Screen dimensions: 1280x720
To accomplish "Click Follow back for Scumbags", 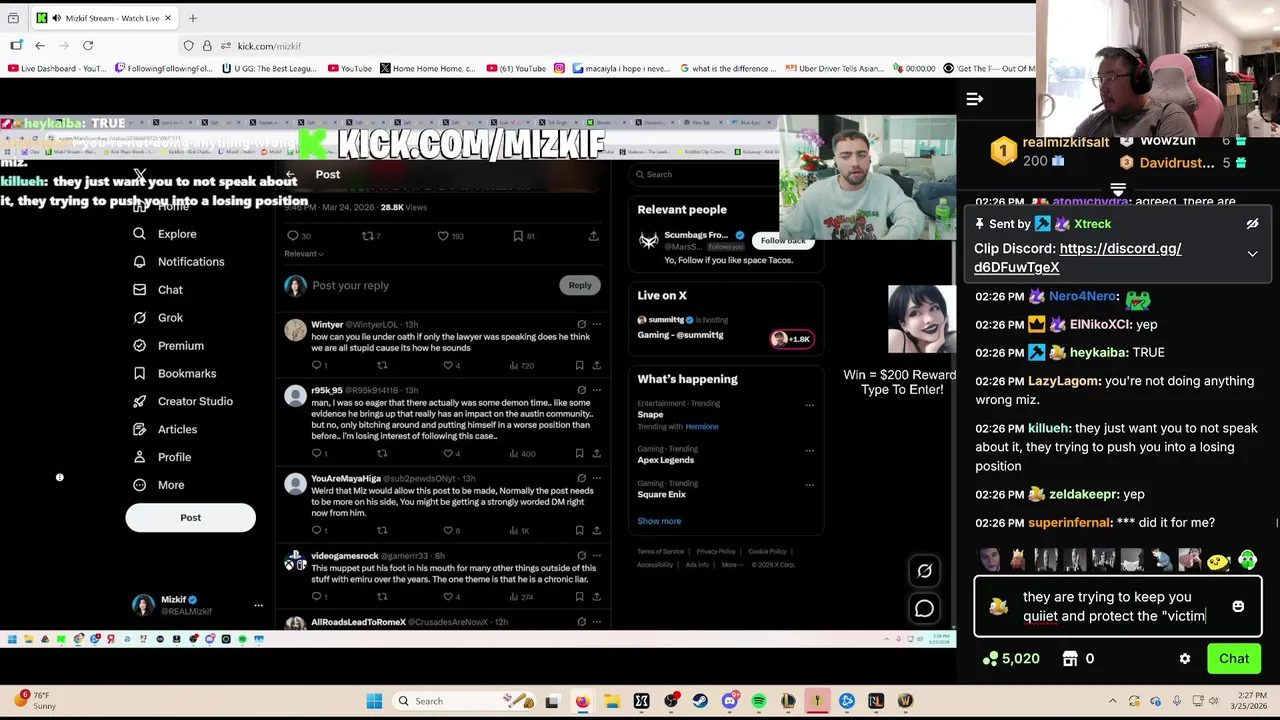I will [x=783, y=241].
